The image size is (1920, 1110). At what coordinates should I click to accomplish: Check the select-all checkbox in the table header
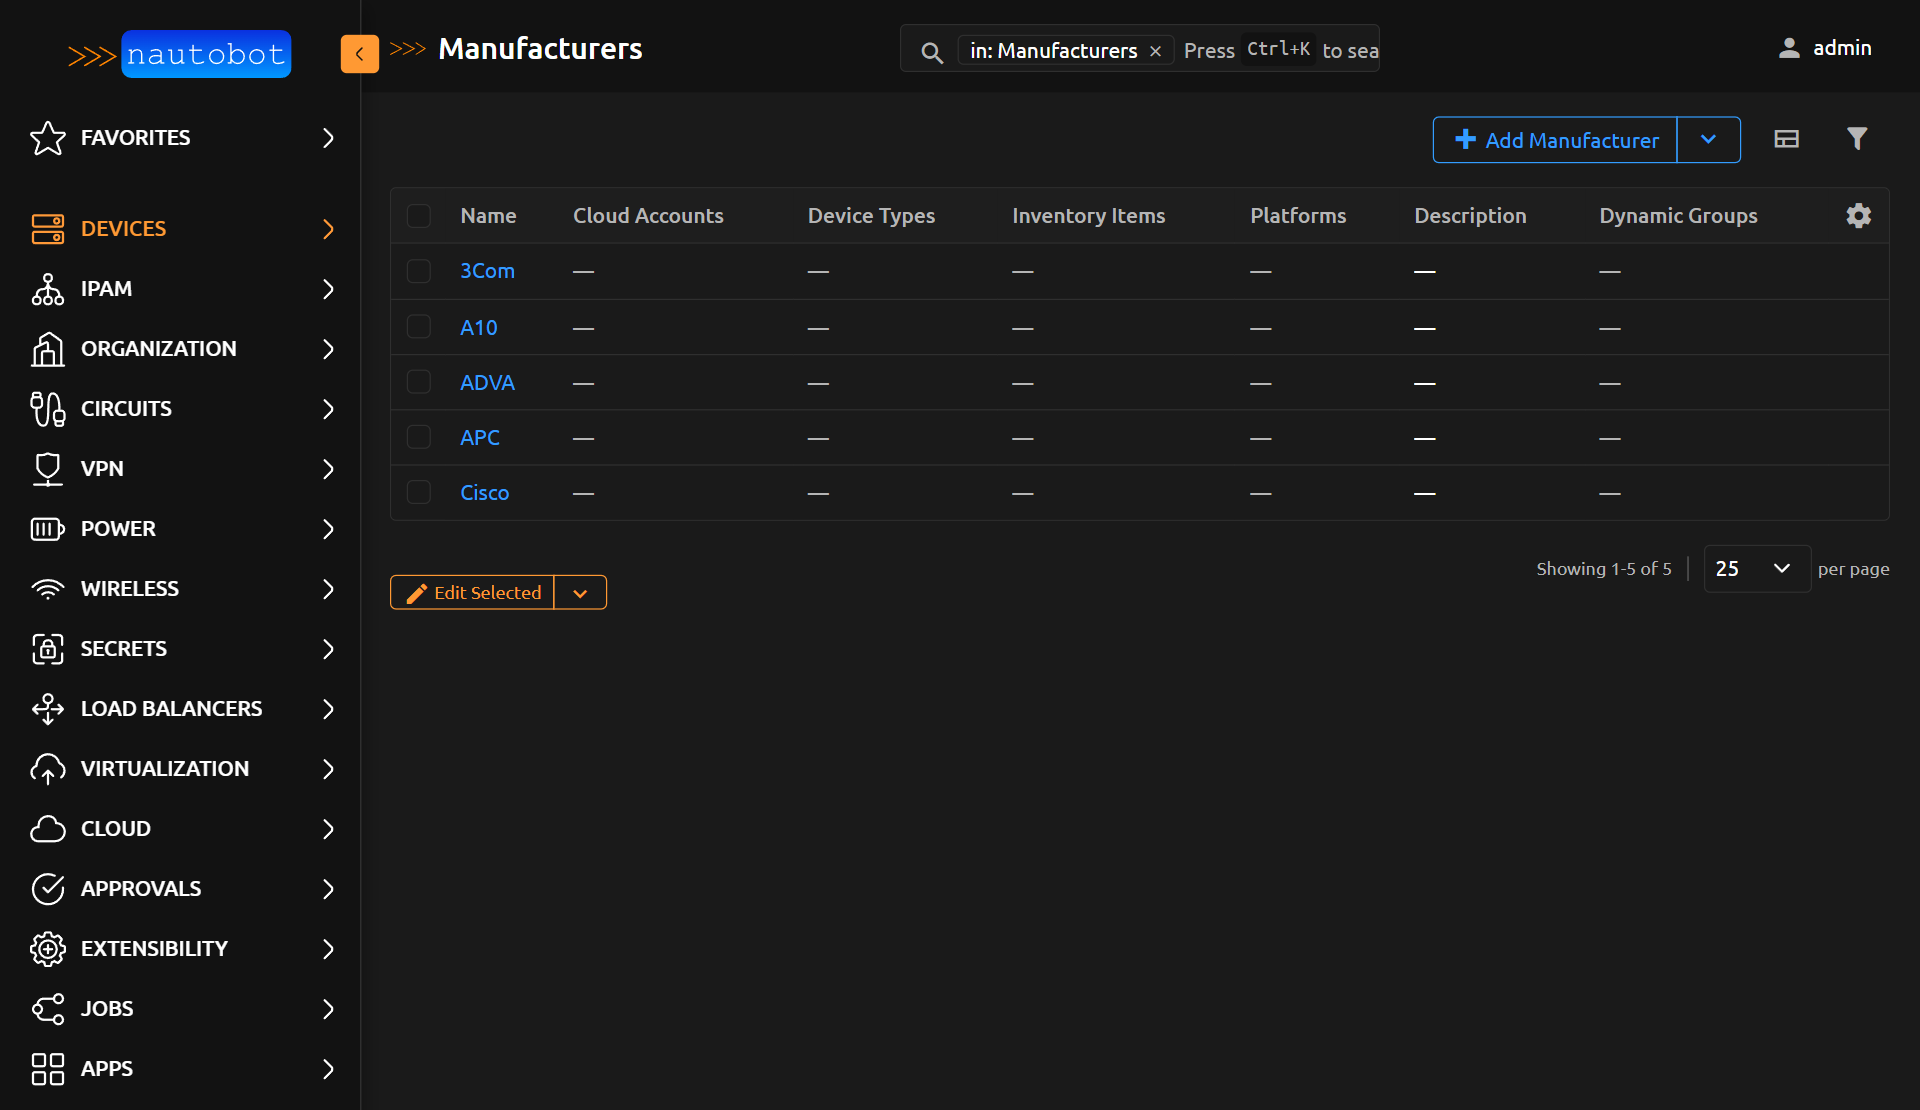point(419,215)
